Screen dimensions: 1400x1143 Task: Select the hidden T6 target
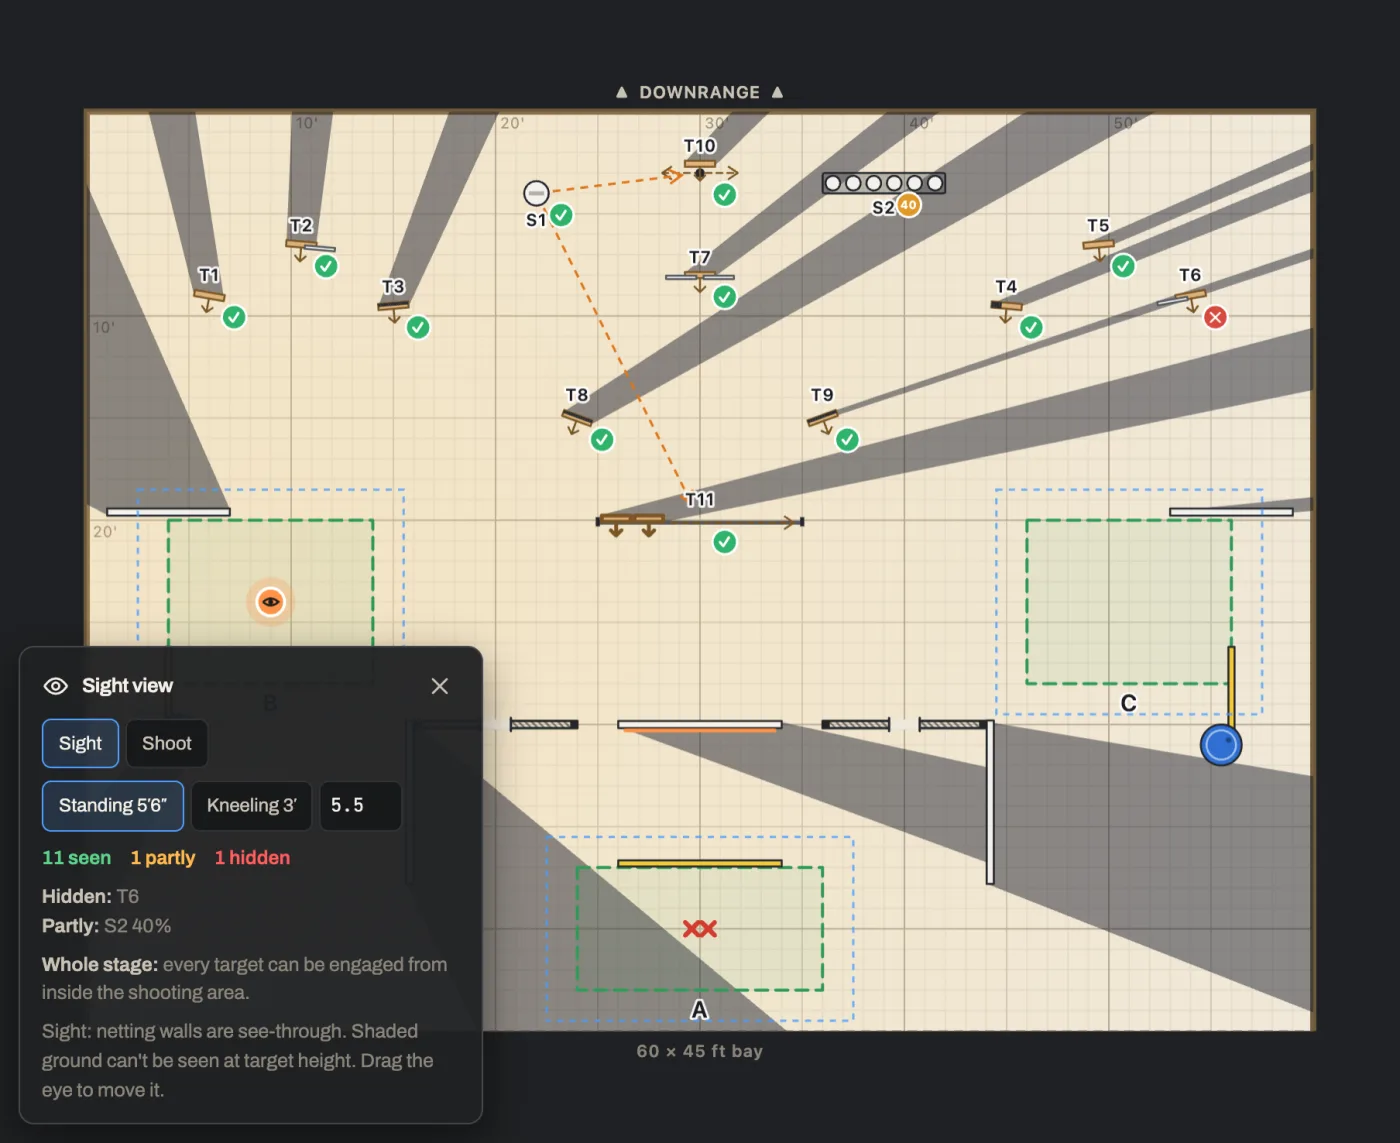point(1189,296)
